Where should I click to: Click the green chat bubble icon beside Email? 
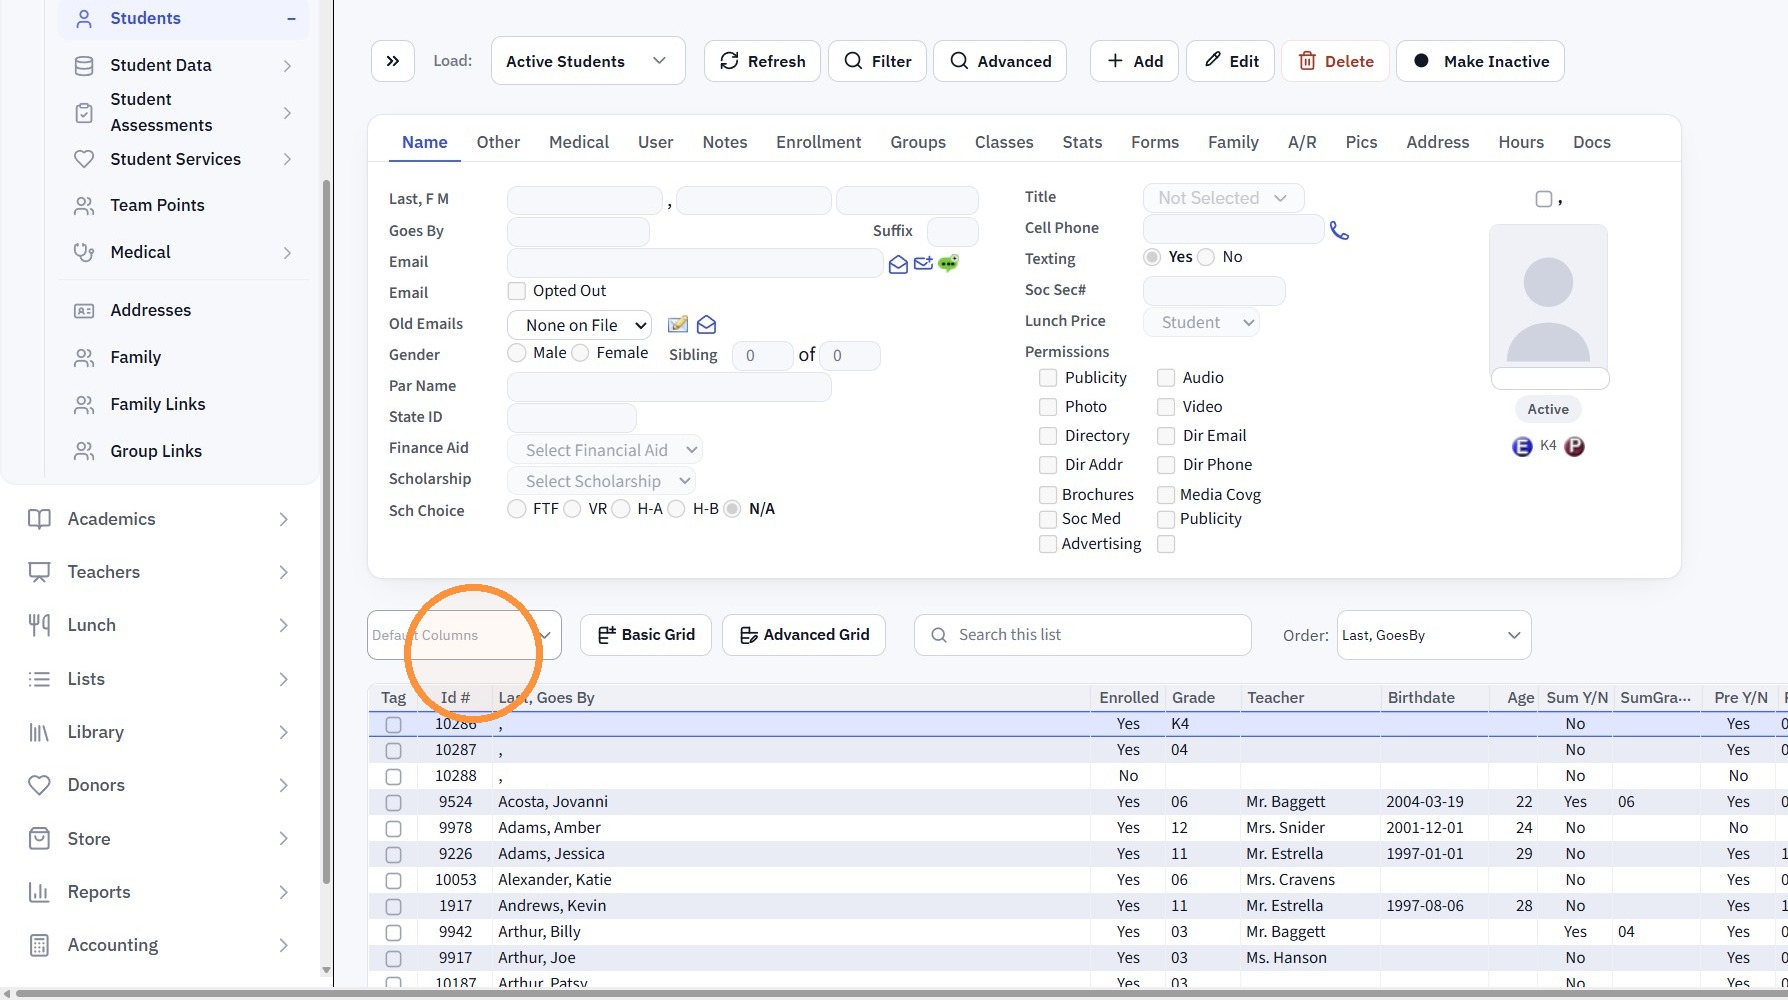(948, 264)
